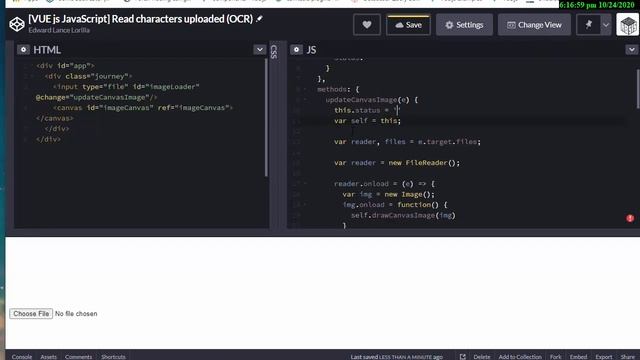Open user avatar menu

click(628, 25)
